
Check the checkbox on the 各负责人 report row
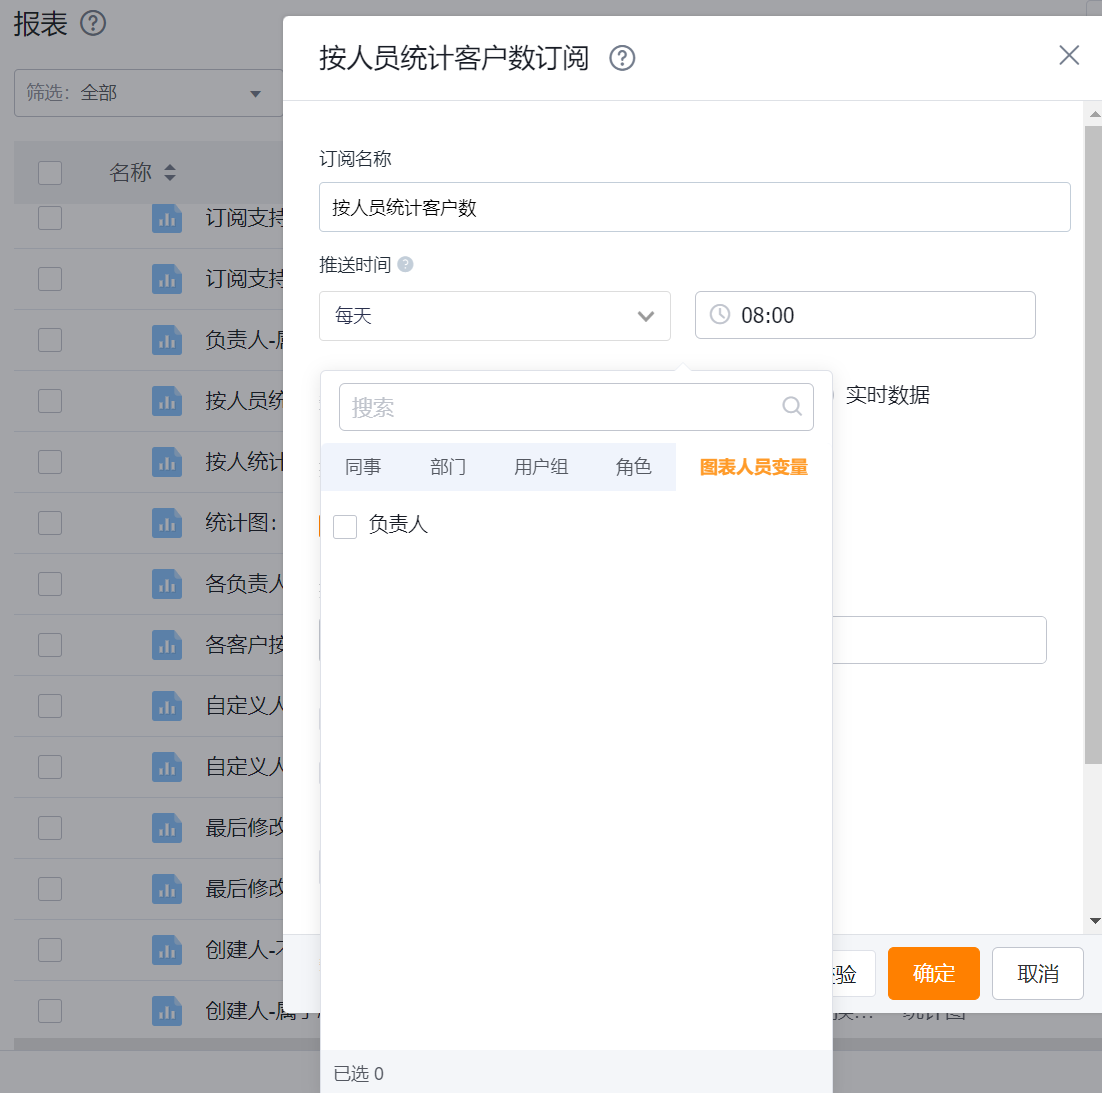click(49, 583)
